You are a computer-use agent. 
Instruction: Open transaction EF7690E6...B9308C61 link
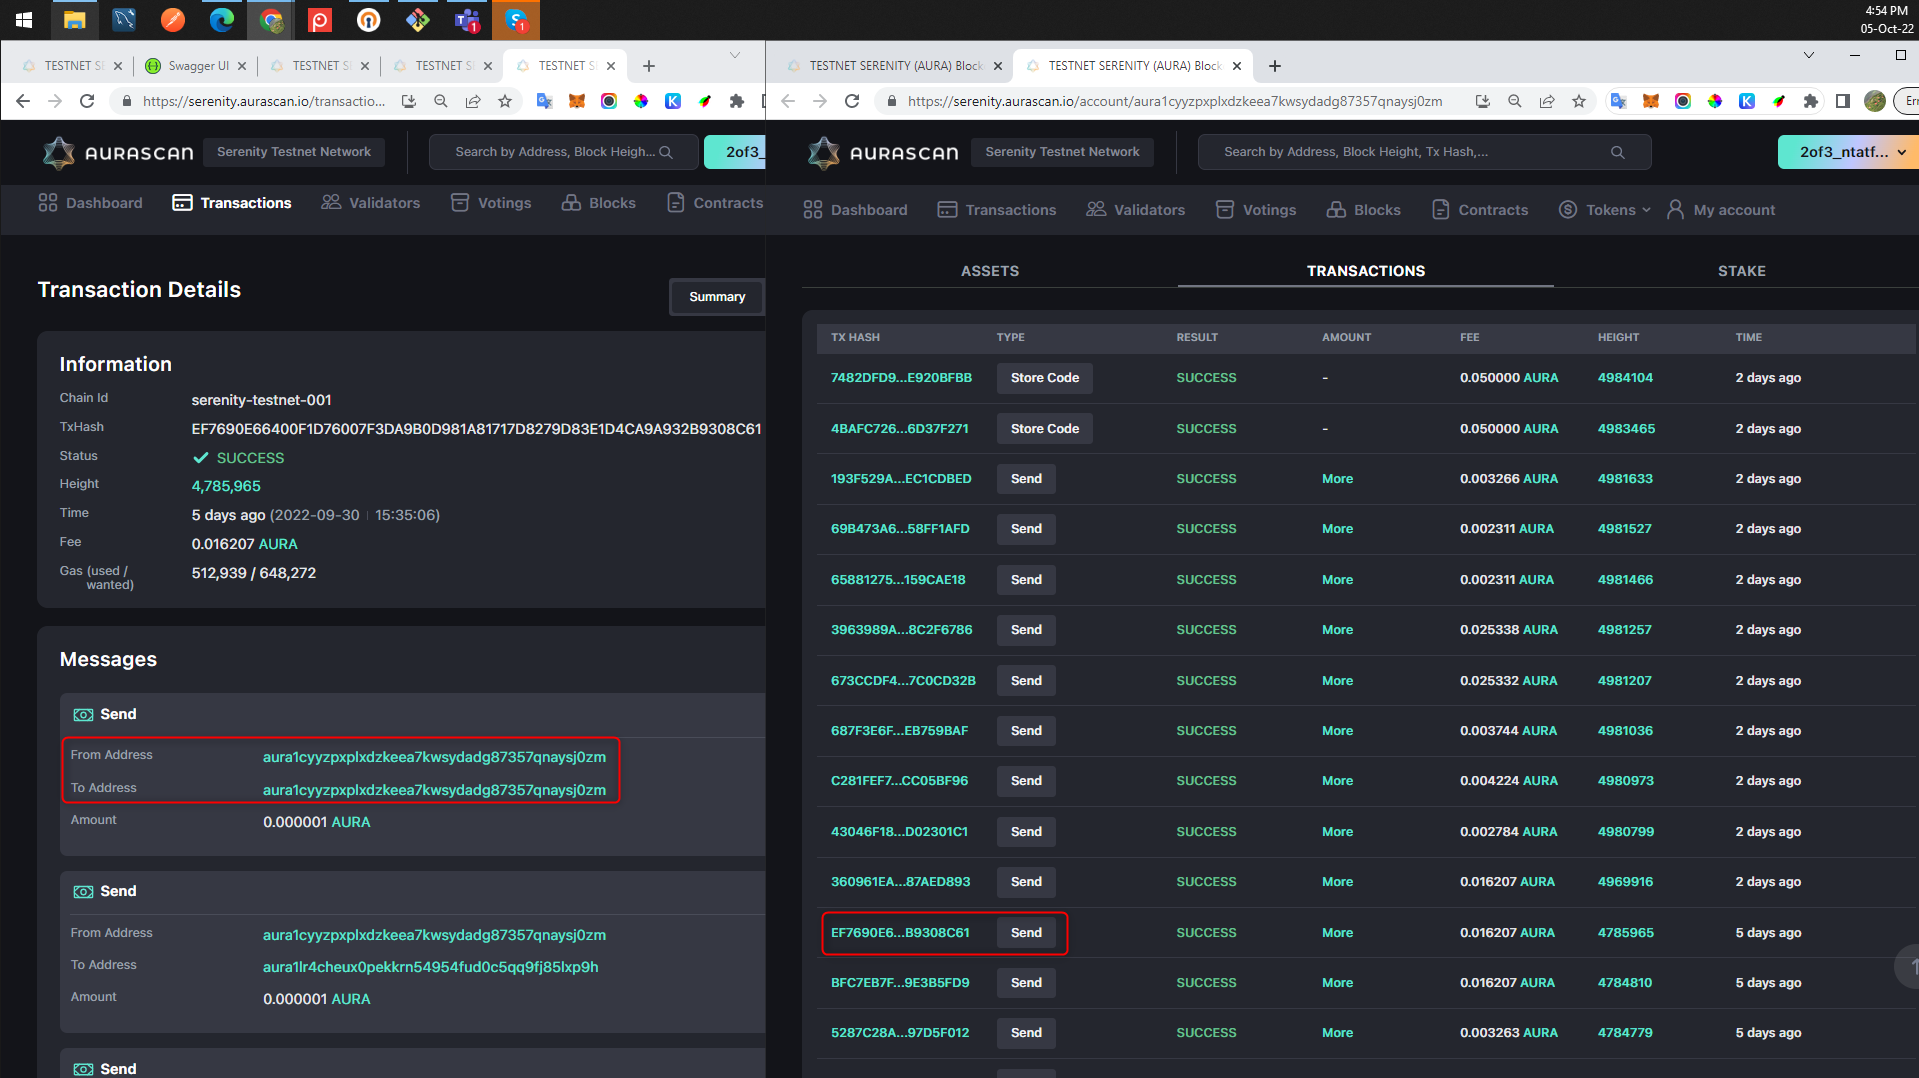tap(900, 933)
